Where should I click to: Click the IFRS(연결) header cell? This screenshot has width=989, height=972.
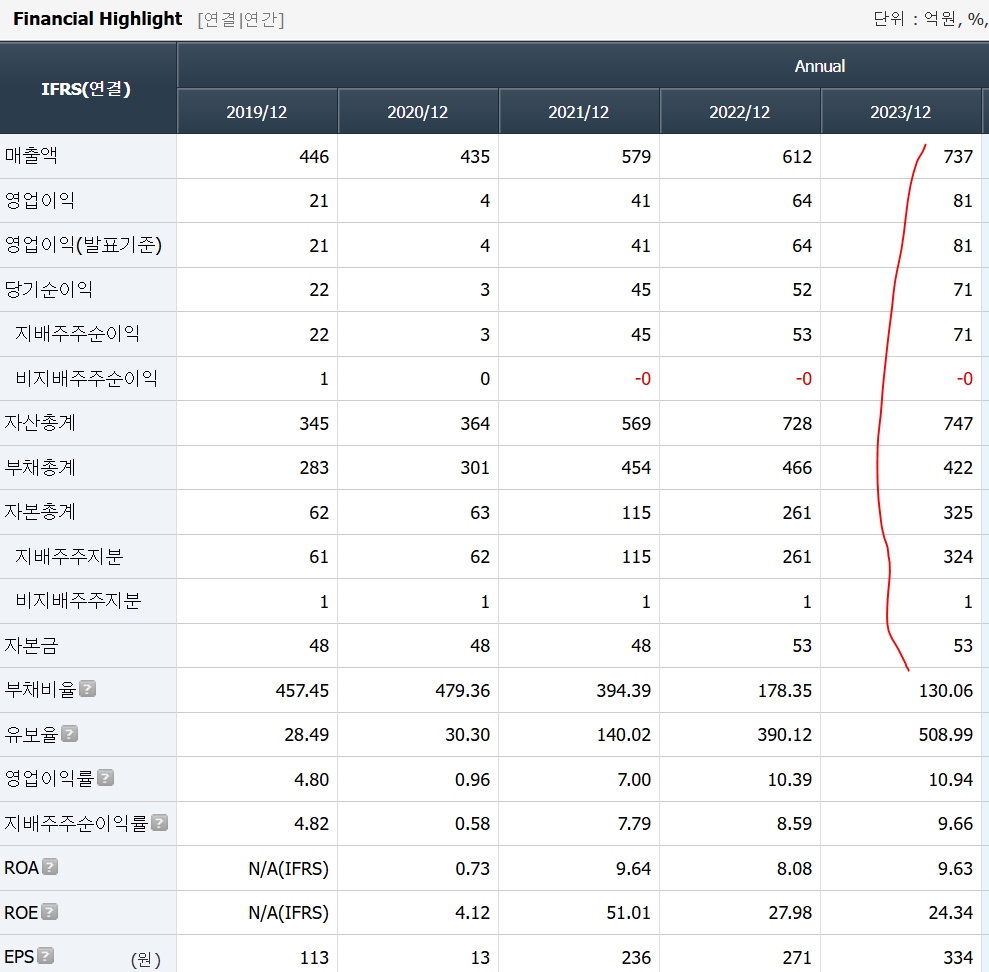click(x=87, y=88)
